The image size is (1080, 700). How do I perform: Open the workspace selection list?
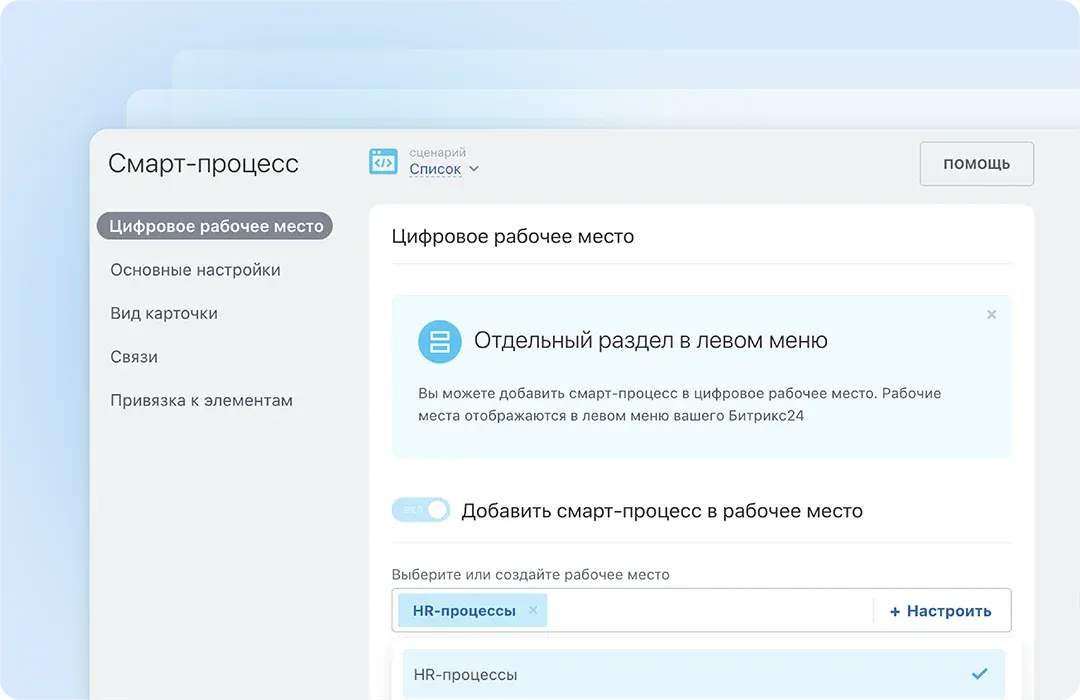[x=700, y=610]
